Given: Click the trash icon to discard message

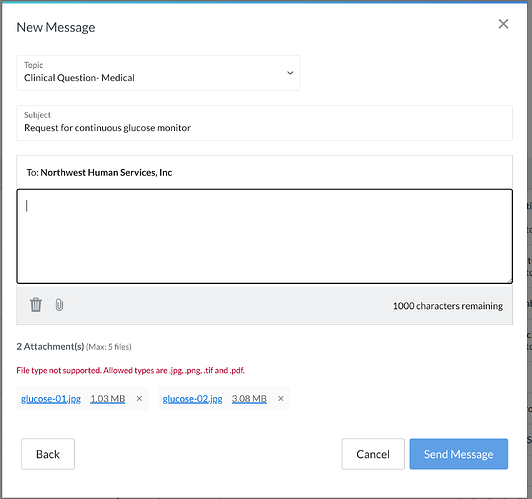Looking at the screenshot, I should [x=36, y=305].
